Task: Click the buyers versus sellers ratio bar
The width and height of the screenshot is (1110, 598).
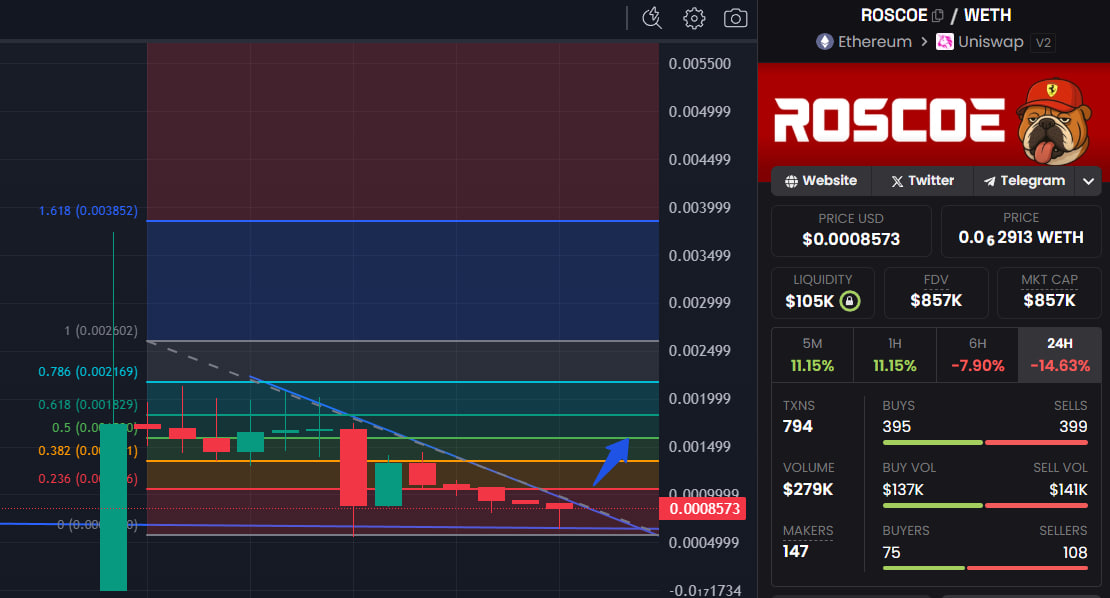Action: [x=985, y=568]
